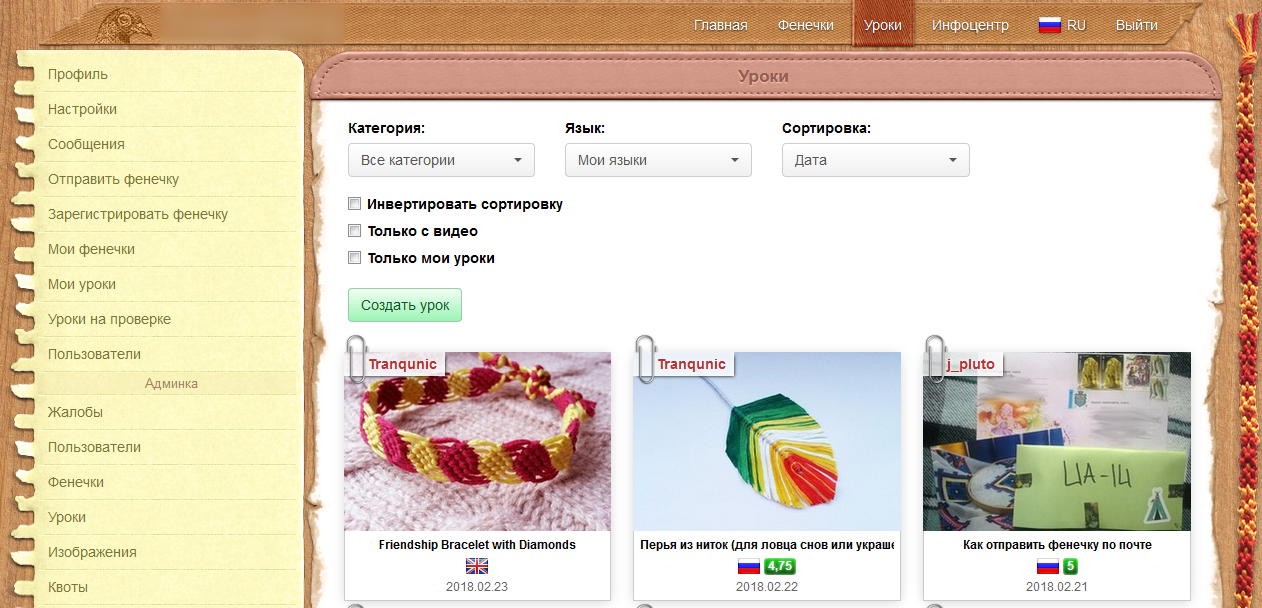Expand the Мои языки language selector
The height and width of the screenshot is (608, 1262).
tap(658, 159)
